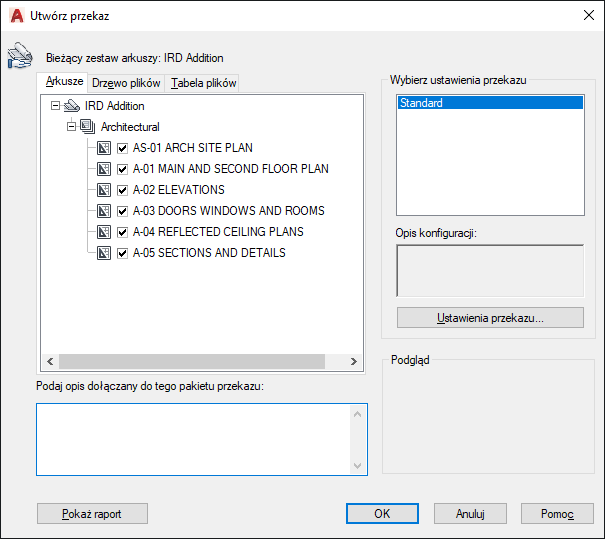Click the A-05 SECTIONS AND DETAILS sheet icon

[x=103, y=253]
